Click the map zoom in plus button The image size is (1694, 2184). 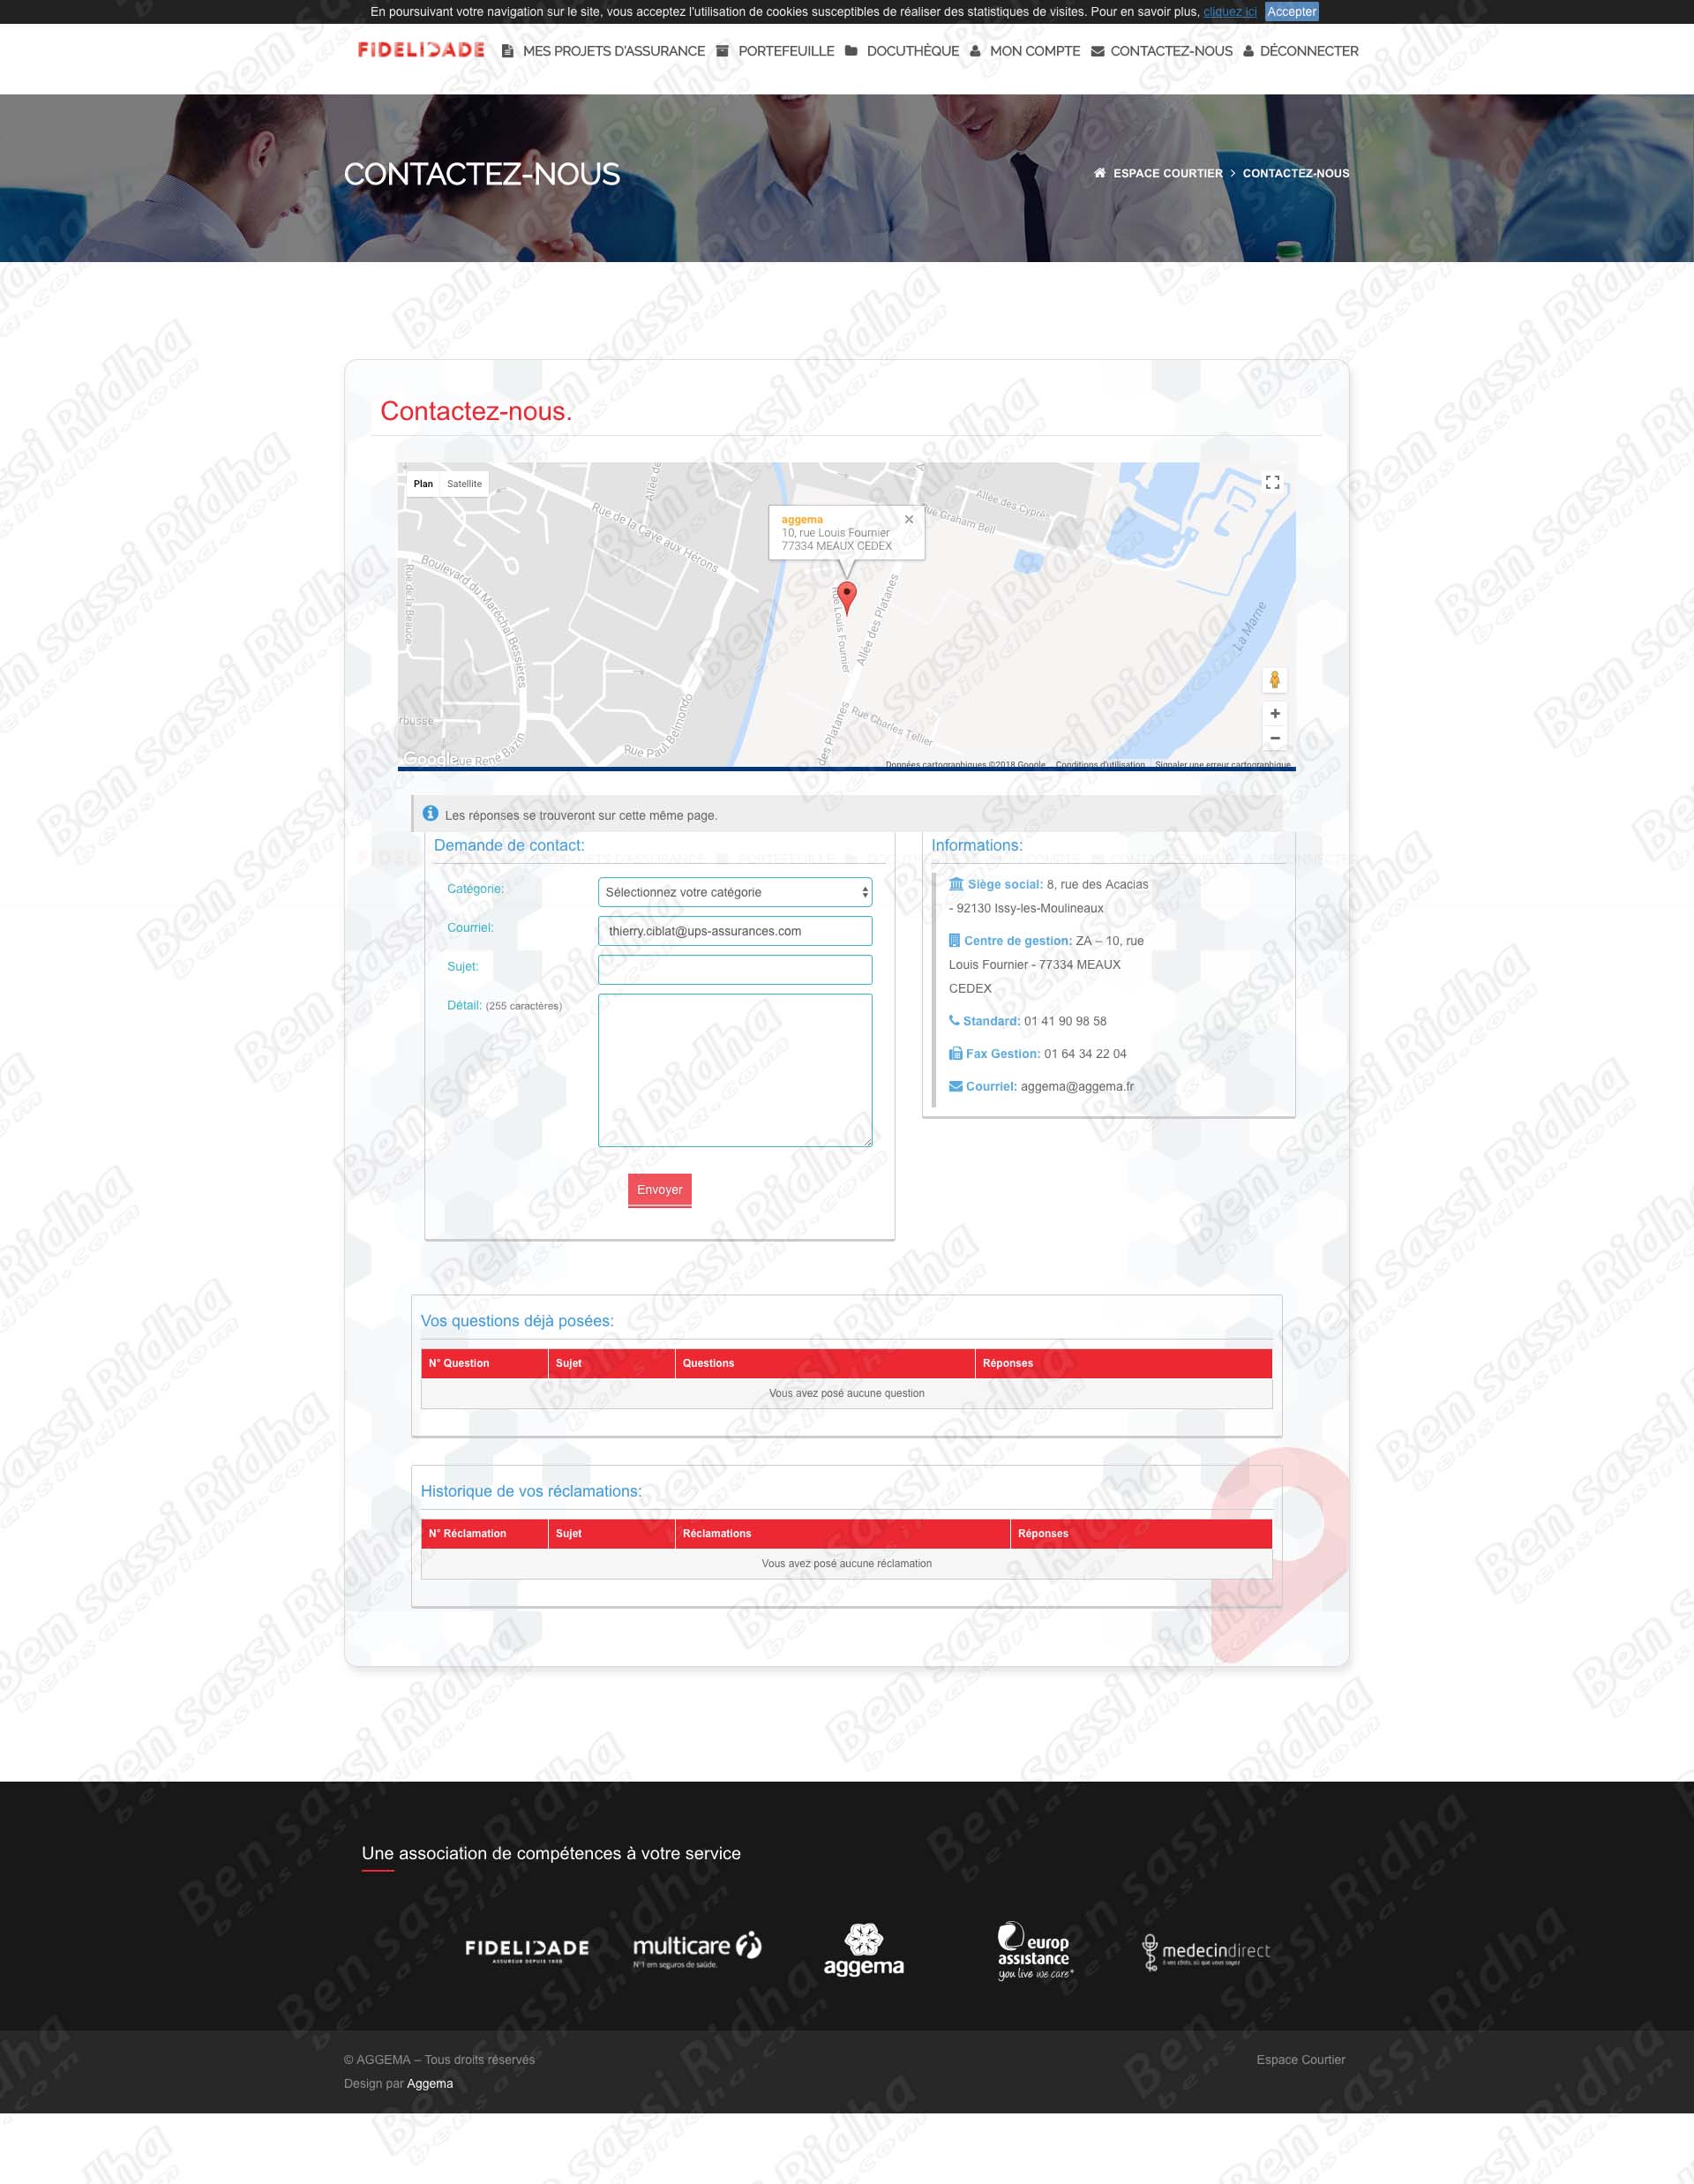pyautogui.click(x=1274, y=713)
